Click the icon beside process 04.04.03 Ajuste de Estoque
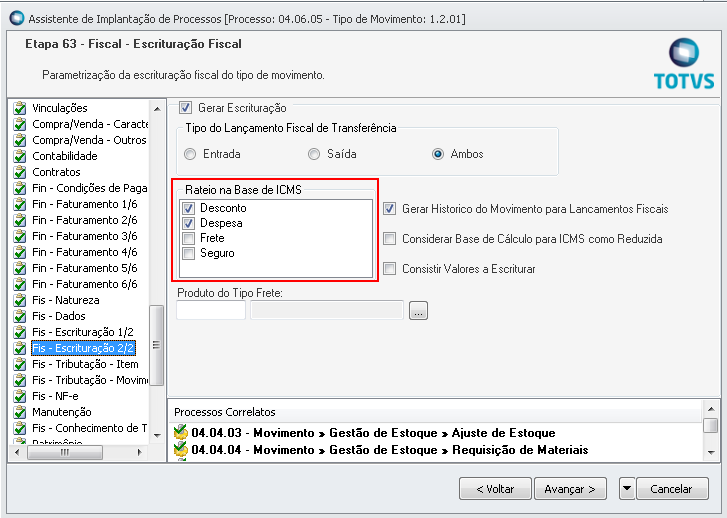727x518 pixels. (180, 433)
